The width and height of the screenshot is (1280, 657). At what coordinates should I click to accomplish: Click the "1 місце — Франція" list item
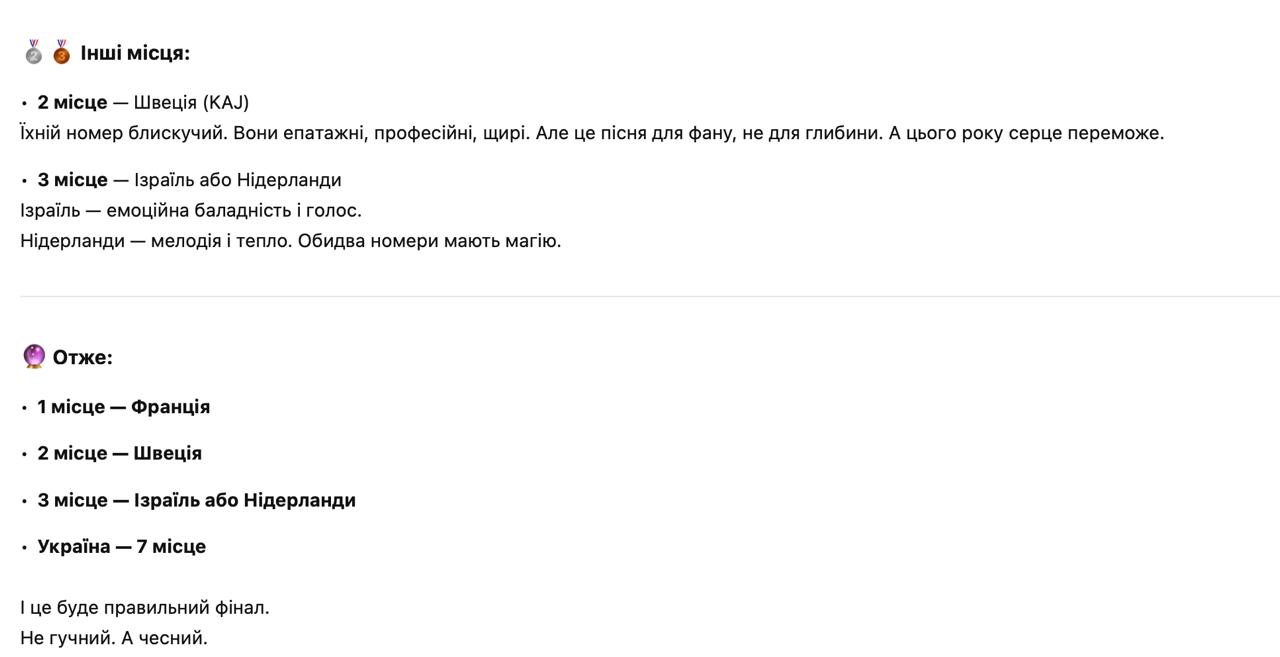[x=124, y=407]
